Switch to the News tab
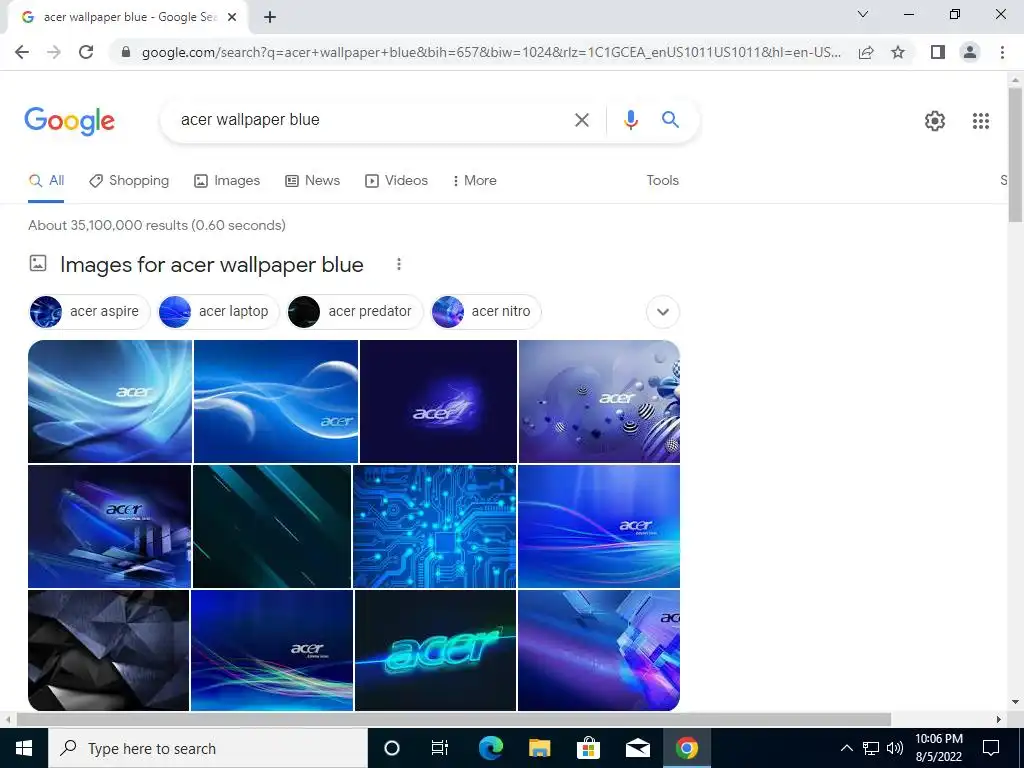 pos(312,181)
